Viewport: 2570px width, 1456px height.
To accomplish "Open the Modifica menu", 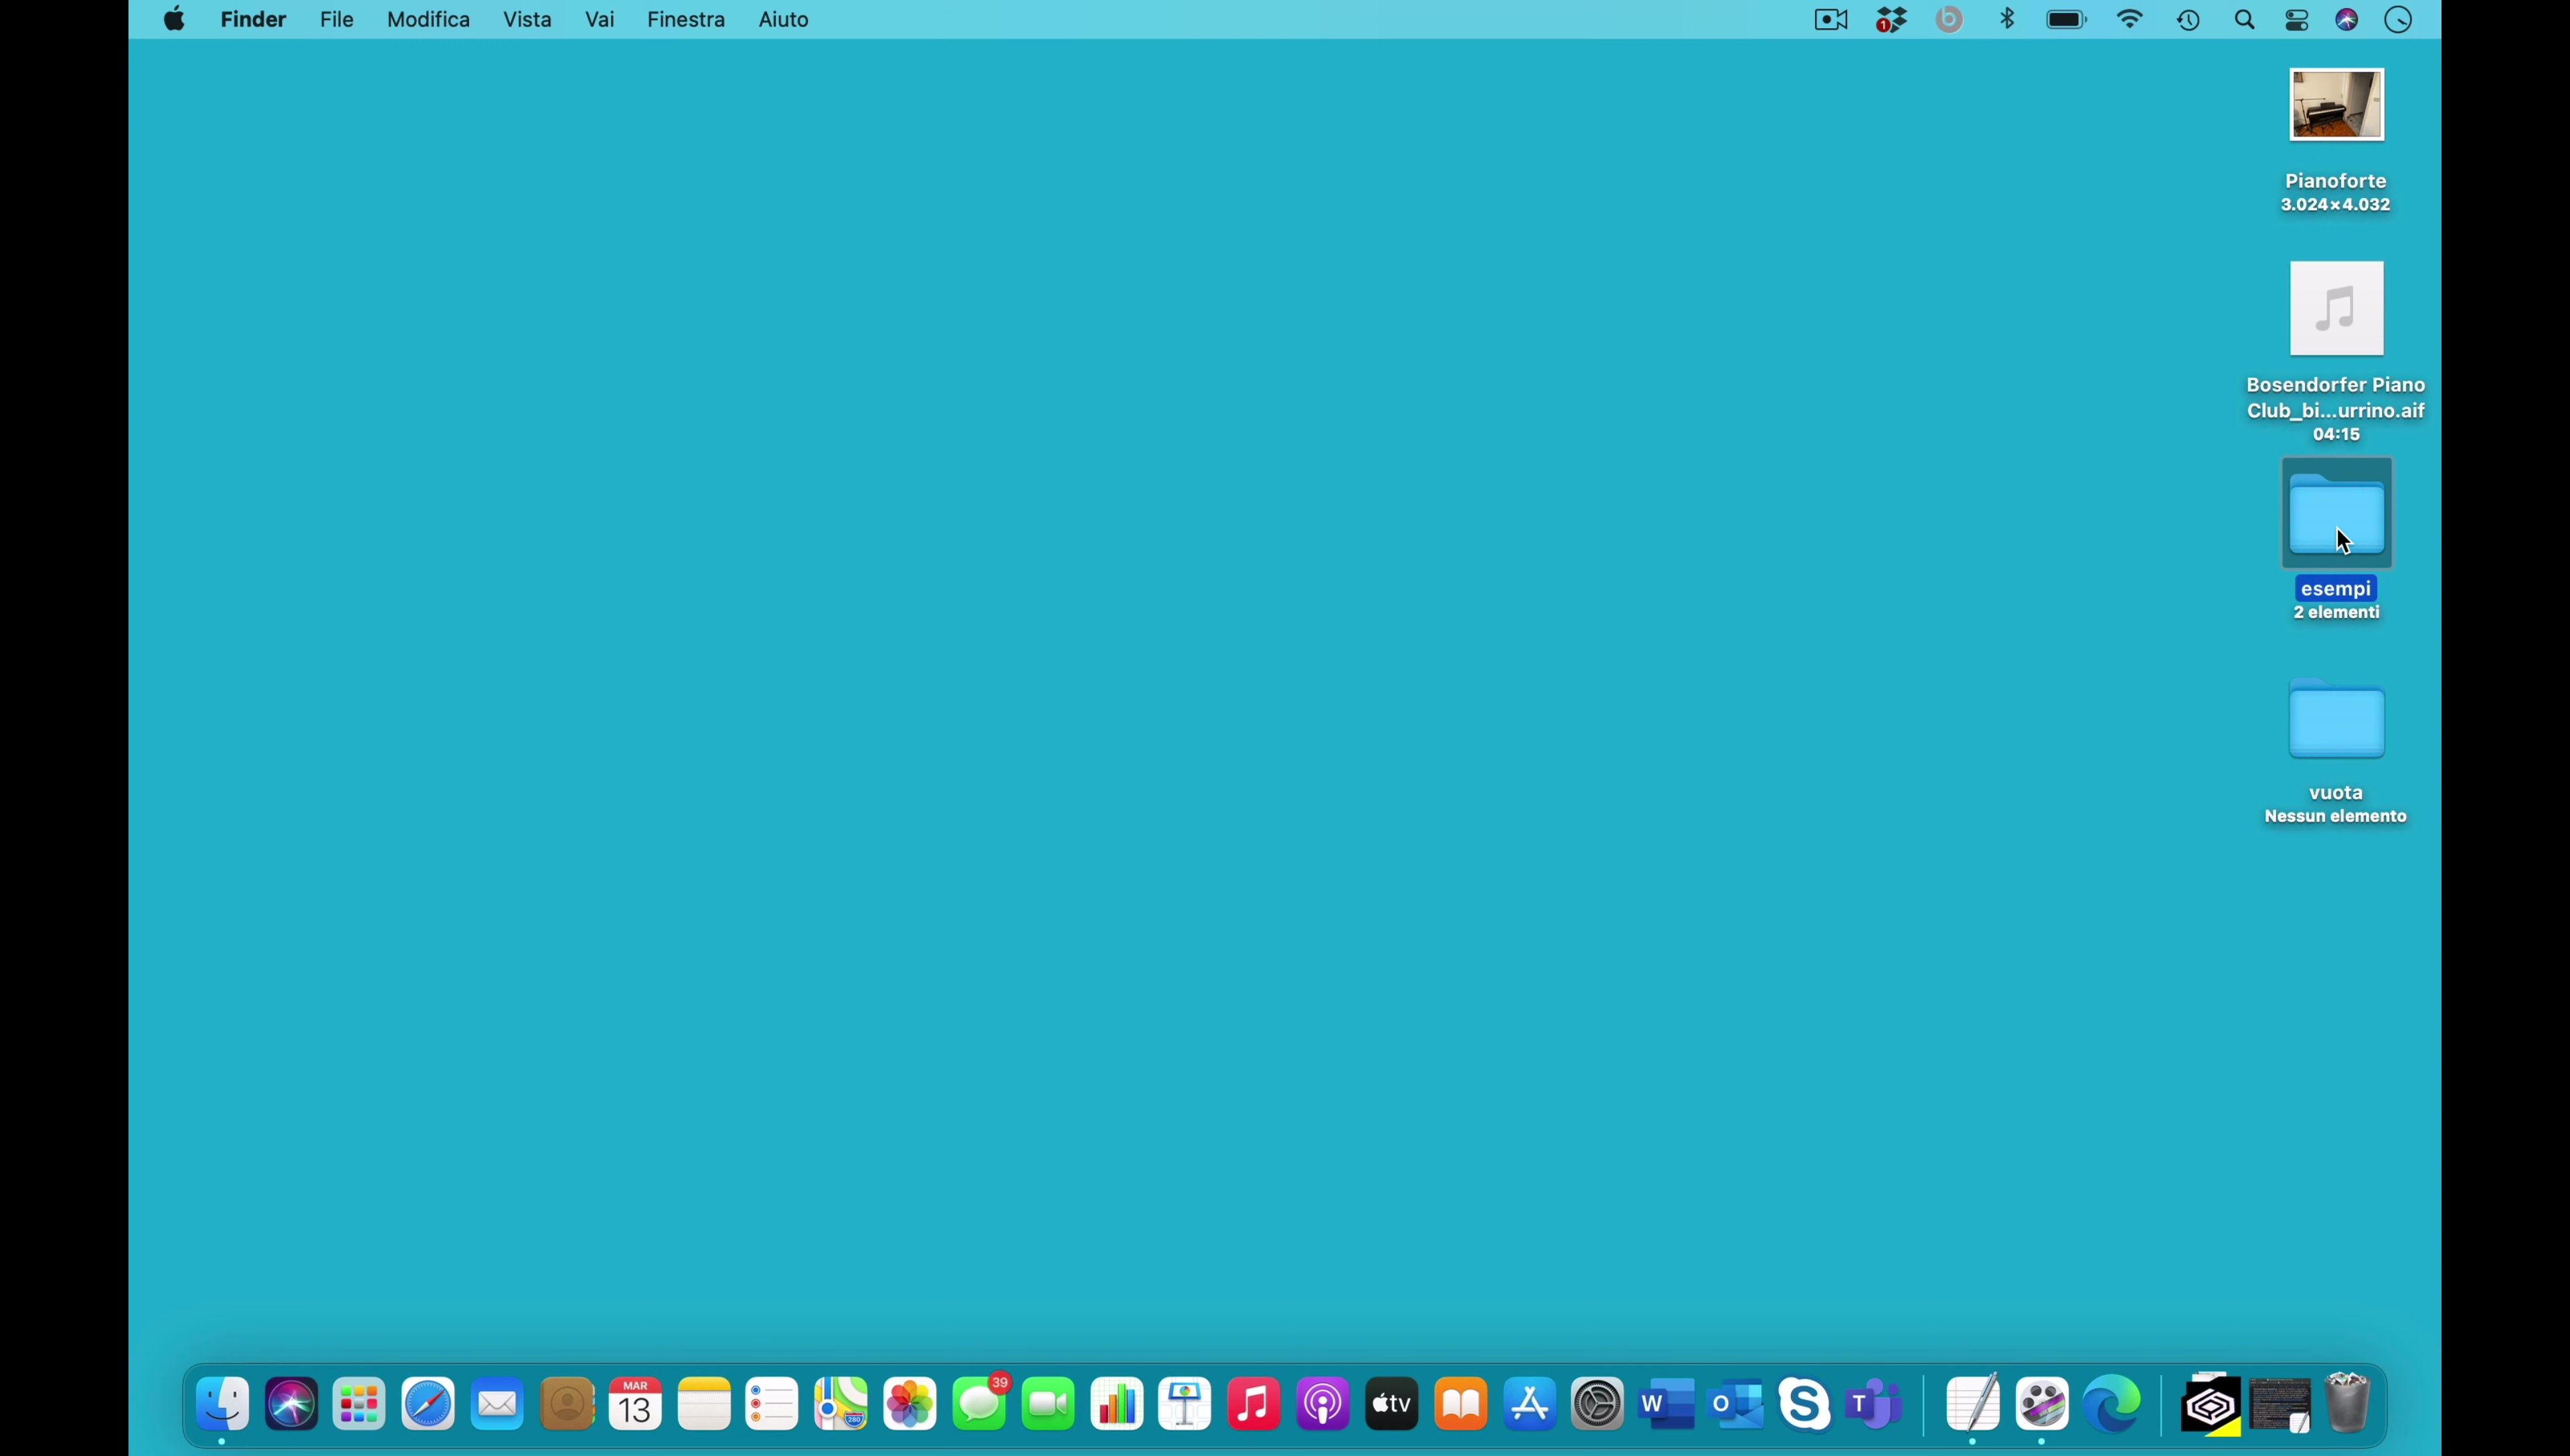I will click(x=430, y=19).
